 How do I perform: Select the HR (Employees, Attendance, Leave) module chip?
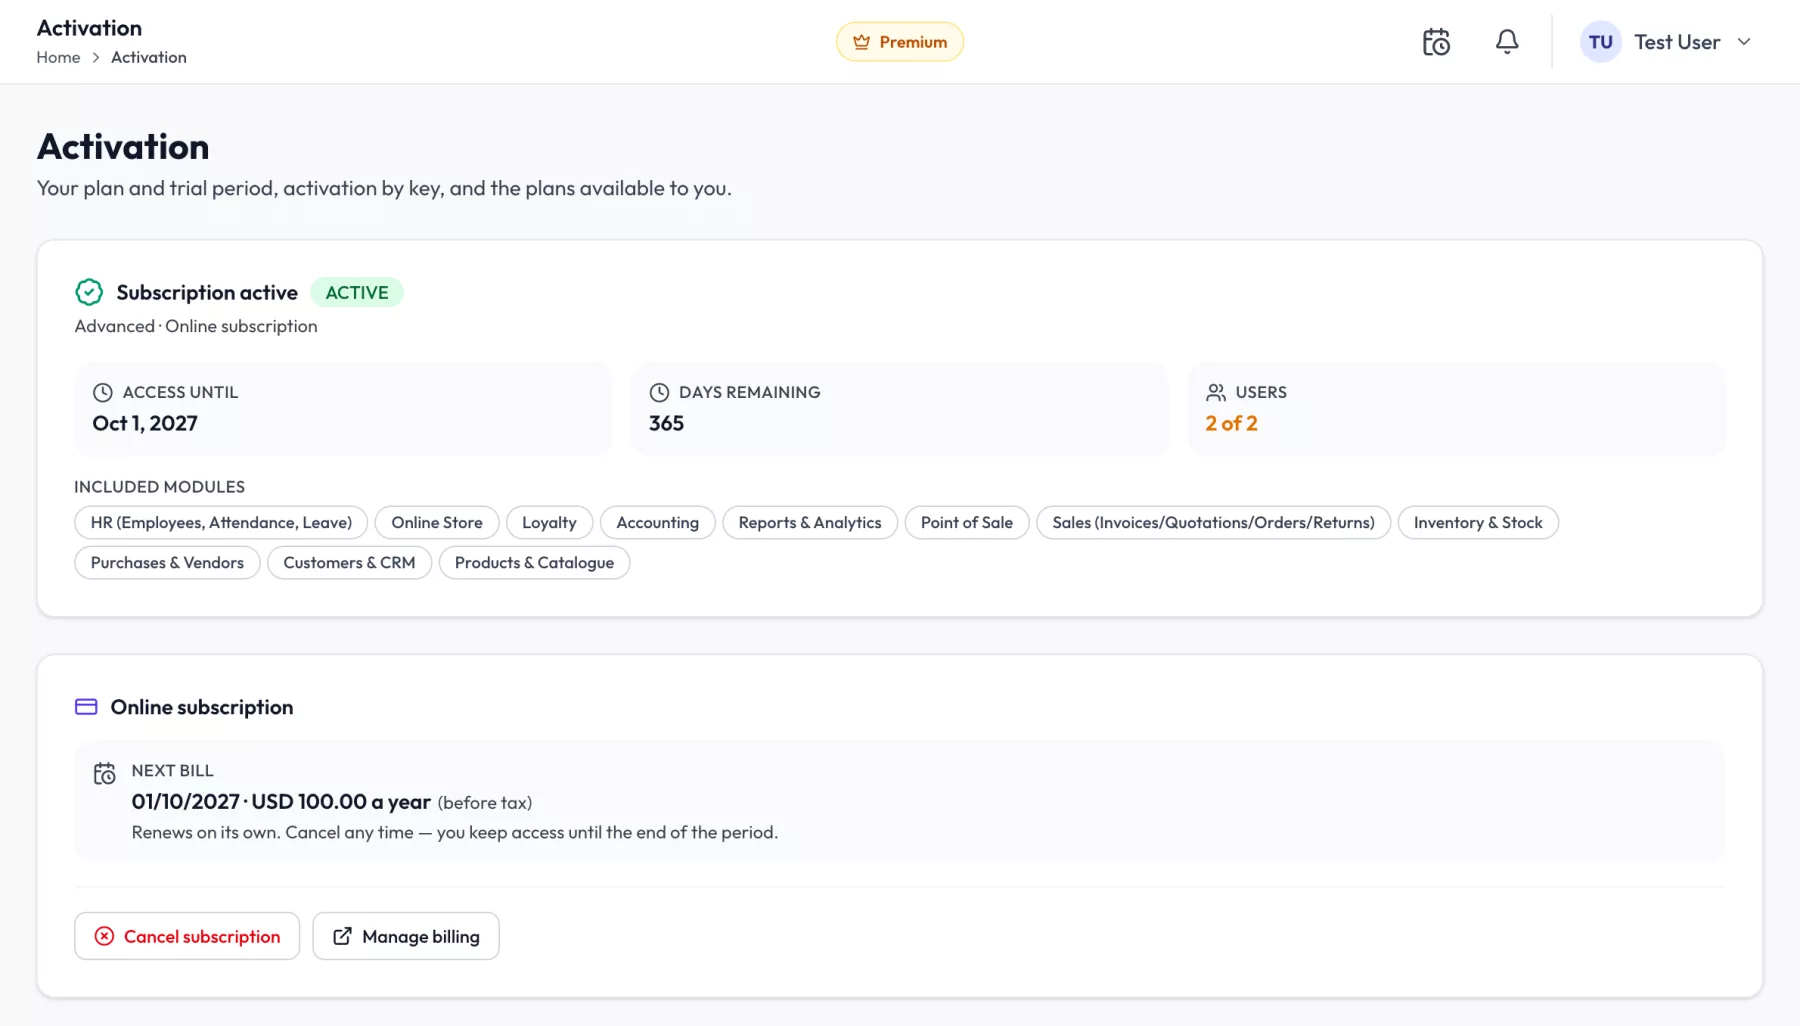pyautogui.click(x=221, y=522)
